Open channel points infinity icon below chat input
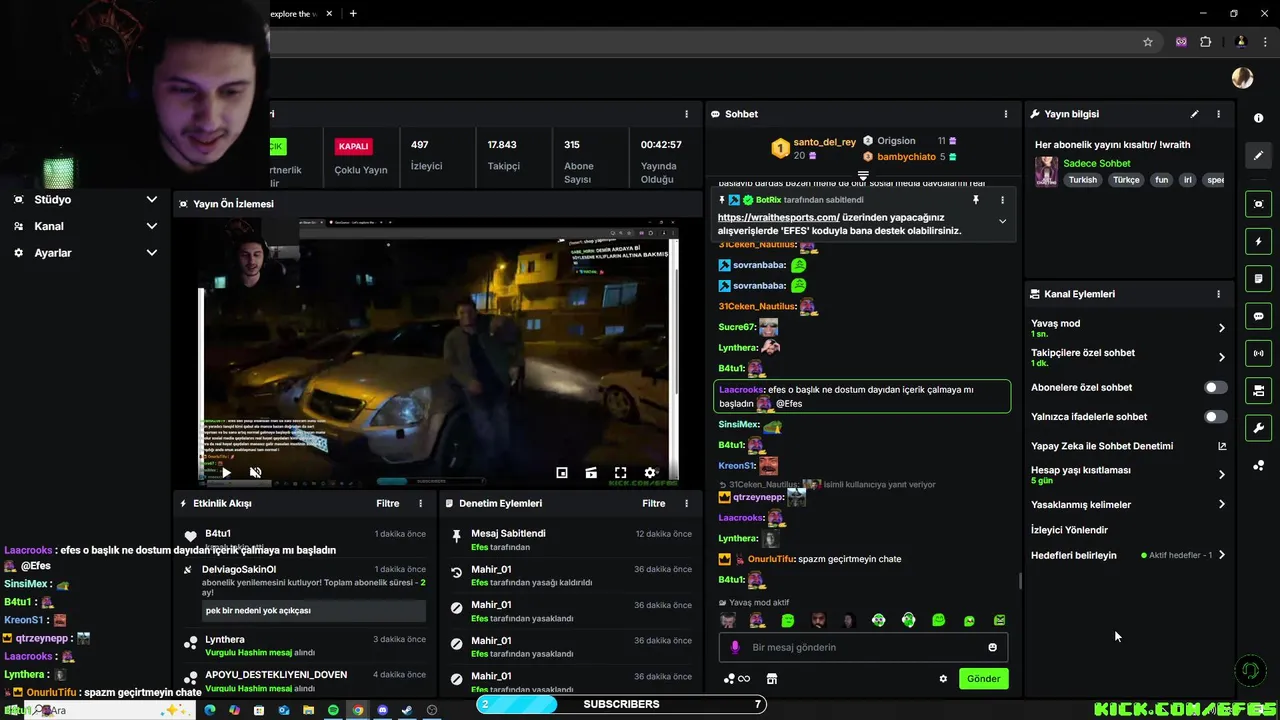The image size is (1280, 720). click(736, 679)
